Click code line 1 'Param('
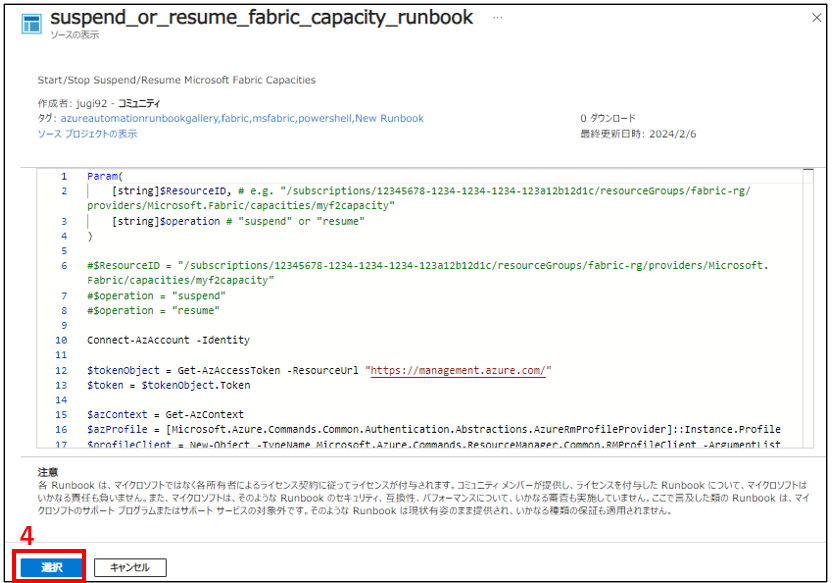Image resolution: width=832 pixels, height=583 pixels. pos(105,176)
